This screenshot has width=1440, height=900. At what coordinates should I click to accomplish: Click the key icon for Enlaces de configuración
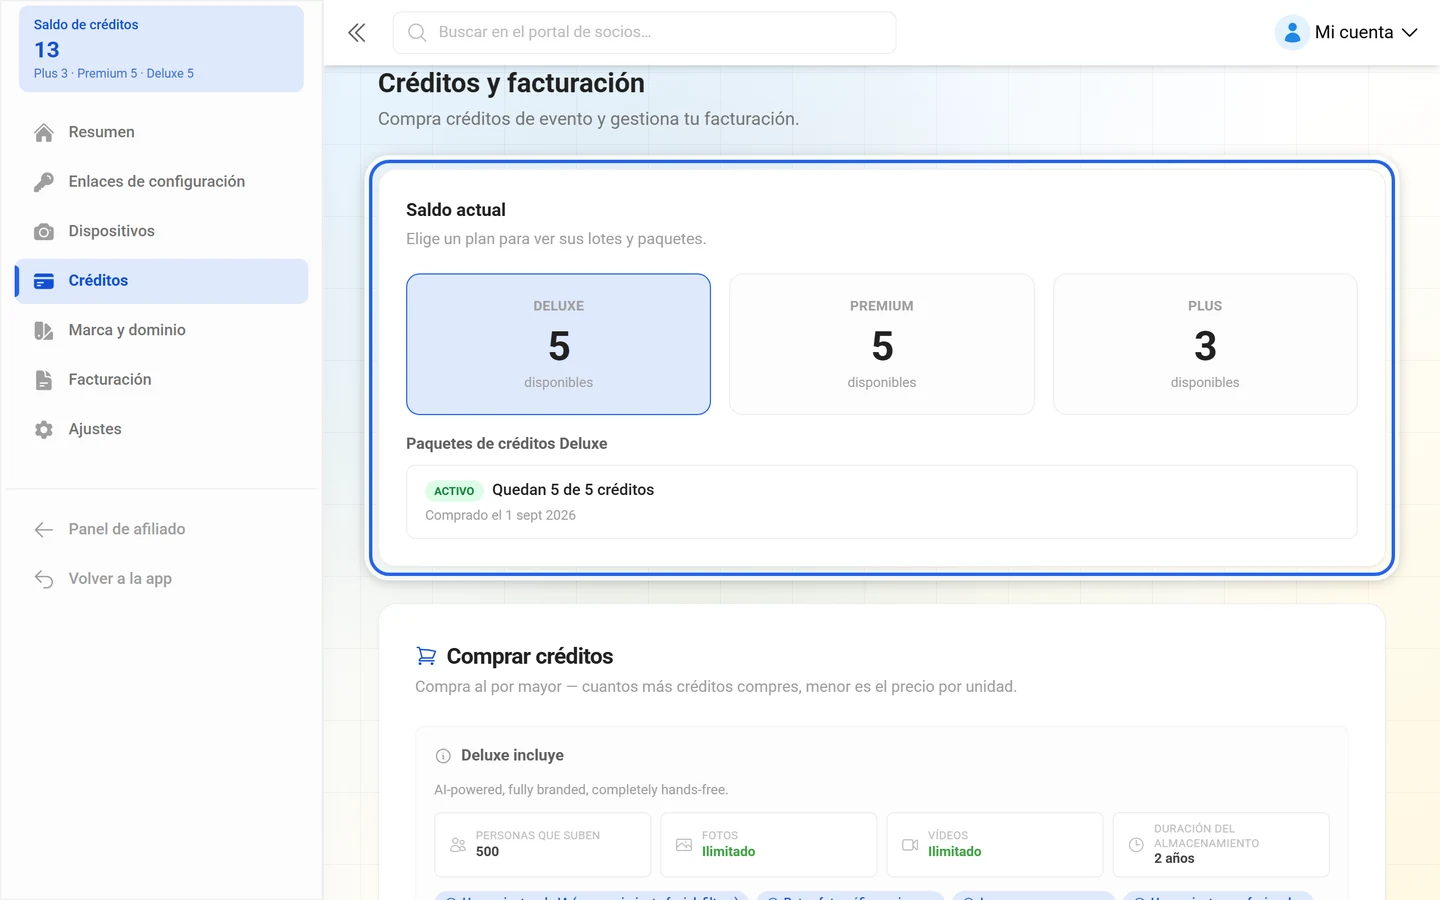(44, 182)
